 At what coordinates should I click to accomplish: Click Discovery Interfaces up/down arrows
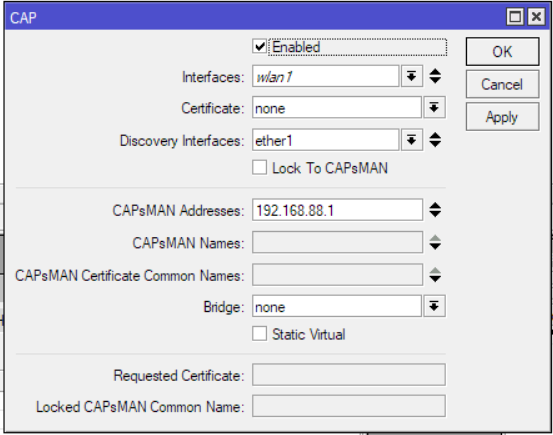click(435, 140)
